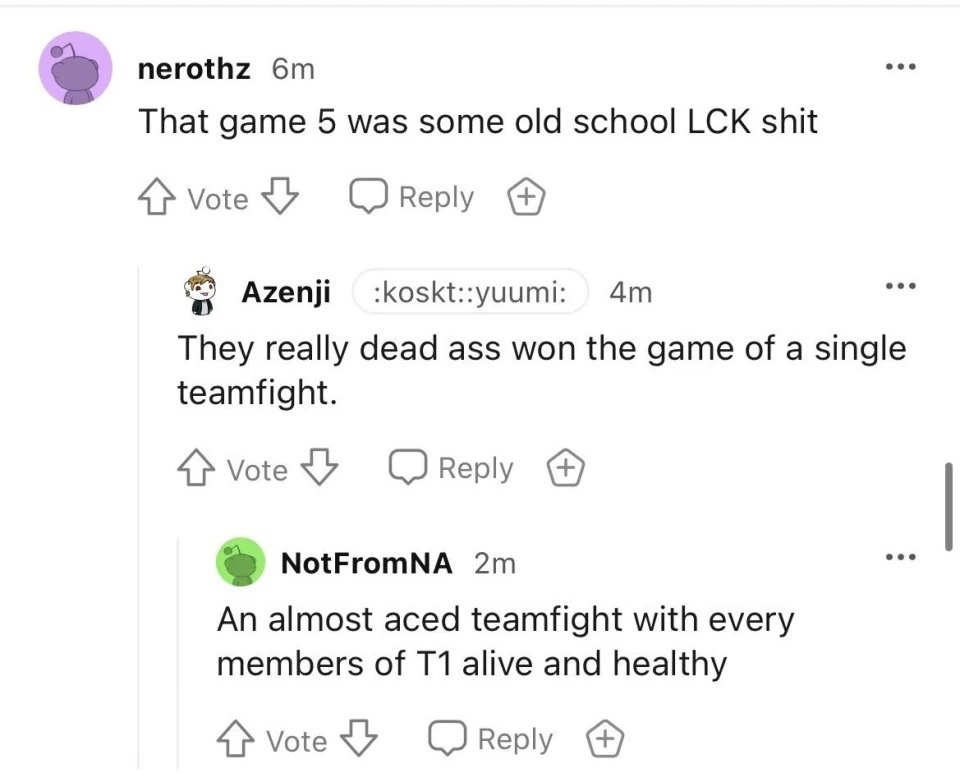Screen dimensions: 960x773
Task: Open more options for nerothz's comment
Action: (x=900, y=68)
